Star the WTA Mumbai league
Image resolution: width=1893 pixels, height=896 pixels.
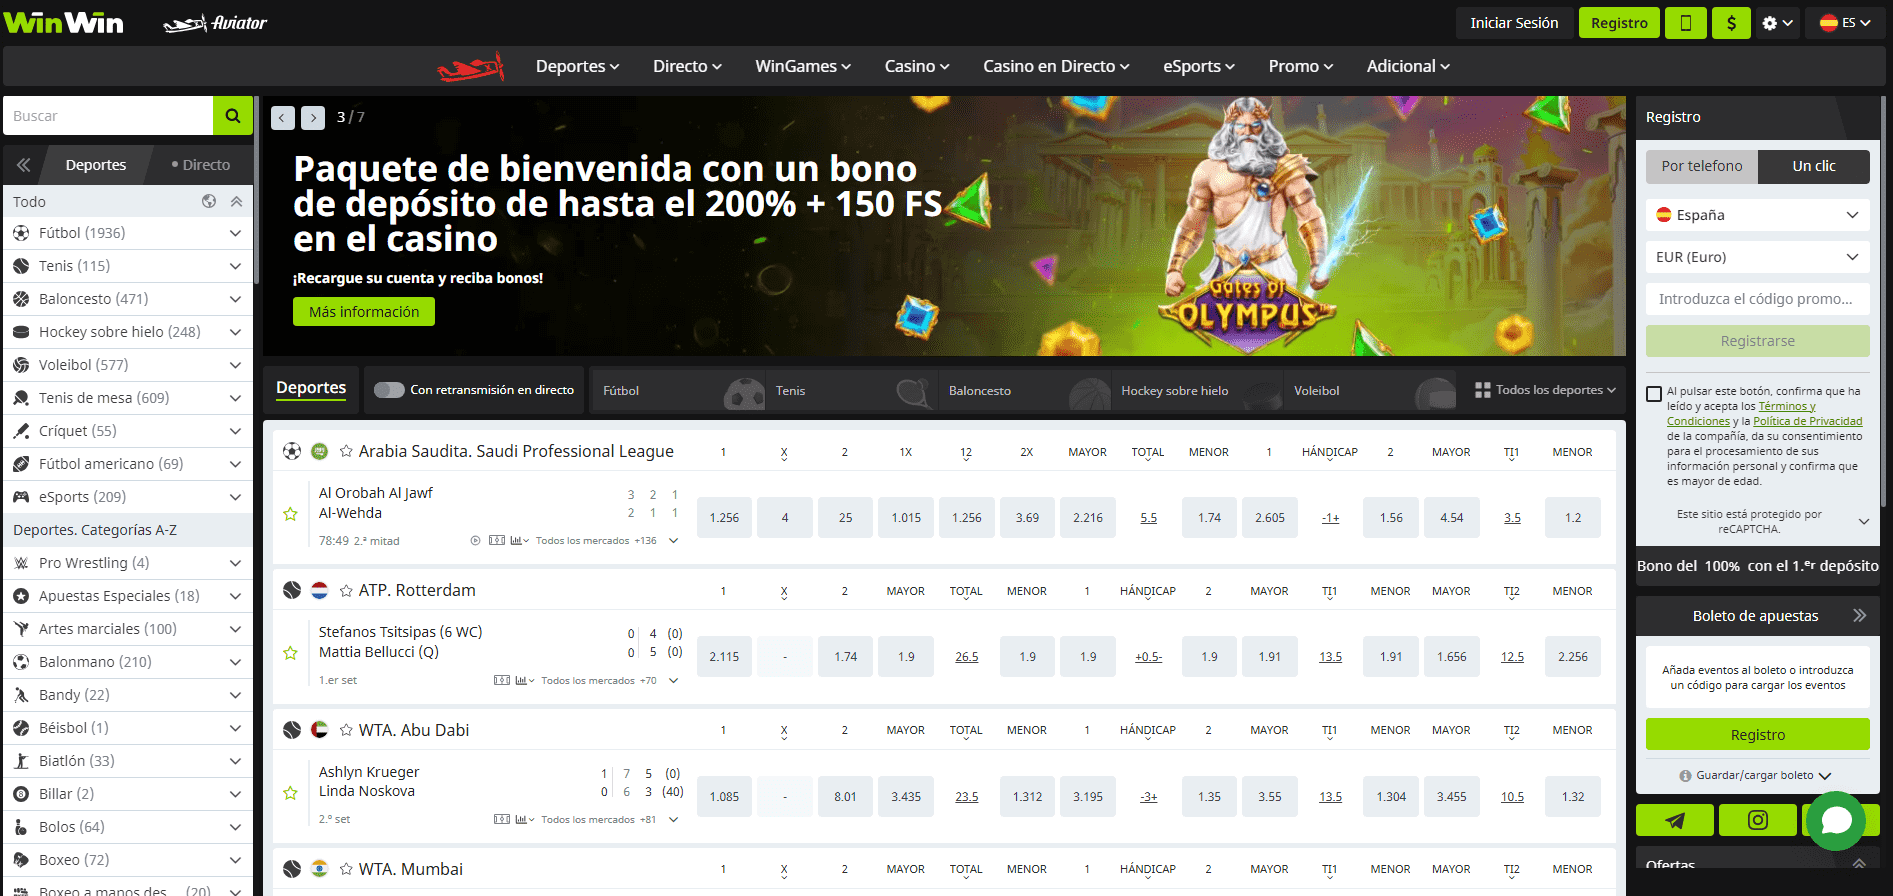[346, 869]
